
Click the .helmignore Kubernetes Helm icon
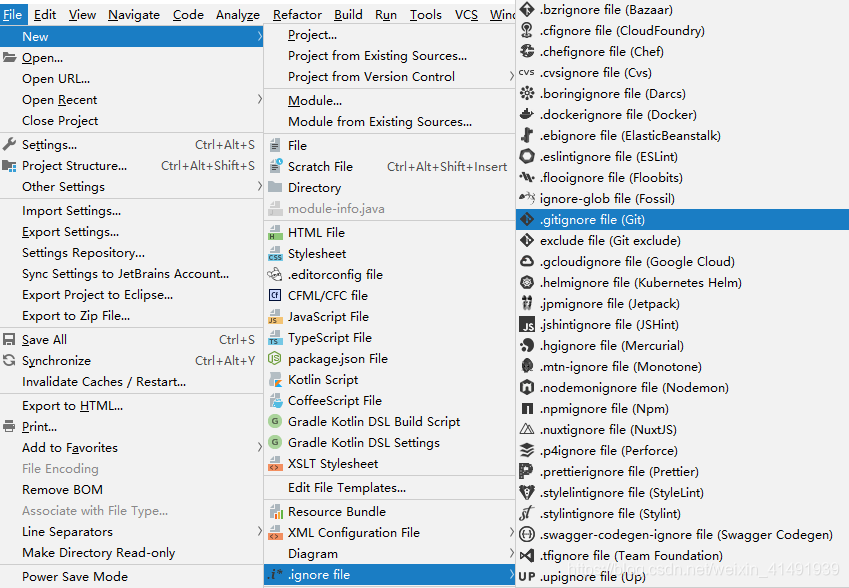527,282
